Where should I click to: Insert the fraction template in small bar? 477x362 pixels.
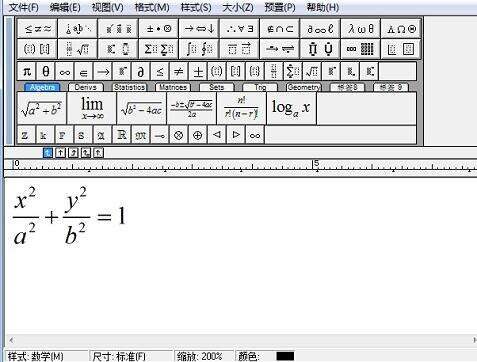coord(274,71)
